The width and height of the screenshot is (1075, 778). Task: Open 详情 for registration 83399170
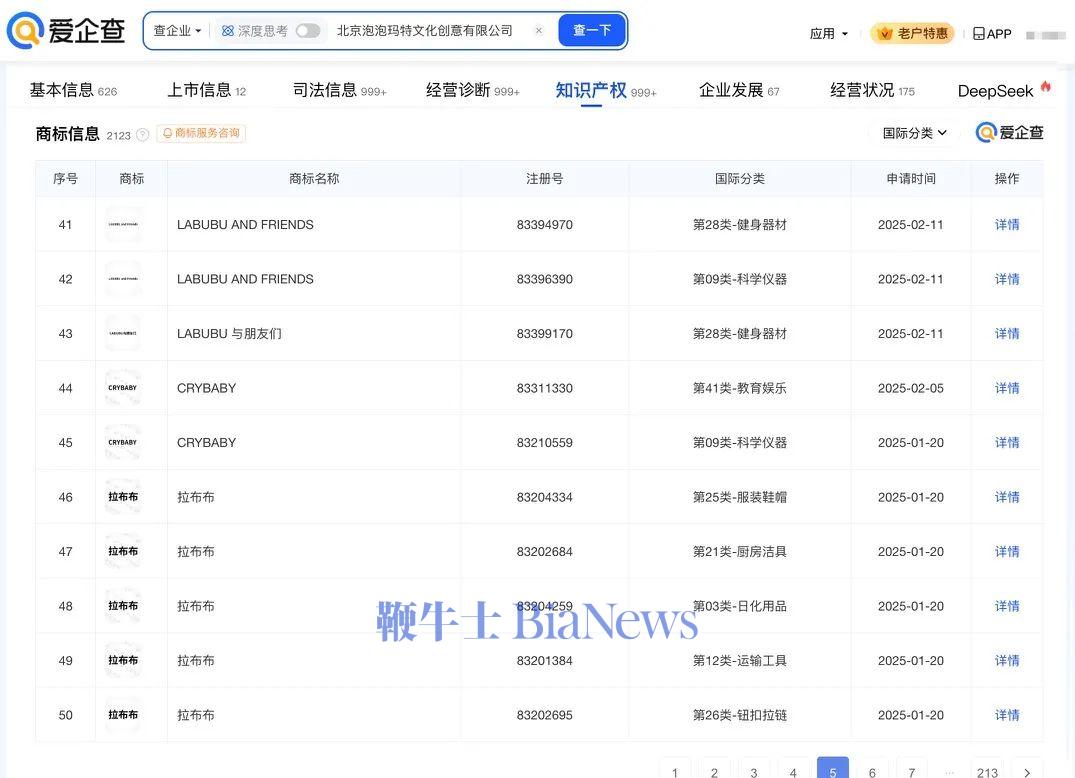1006,333
